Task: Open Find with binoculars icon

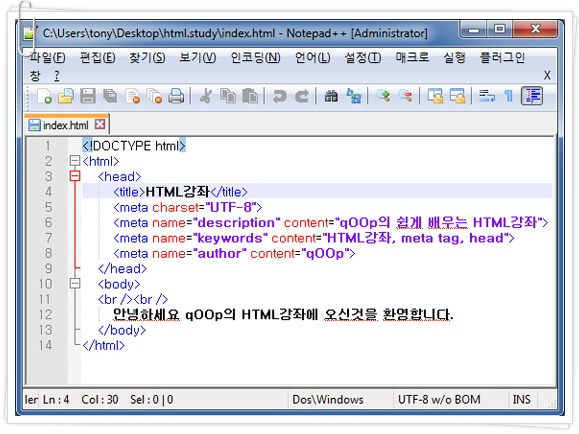Action: (x=331, y=96)
